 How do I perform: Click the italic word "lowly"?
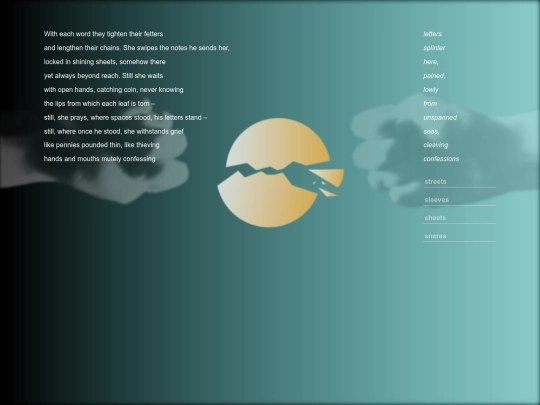[x=431, y=90]
